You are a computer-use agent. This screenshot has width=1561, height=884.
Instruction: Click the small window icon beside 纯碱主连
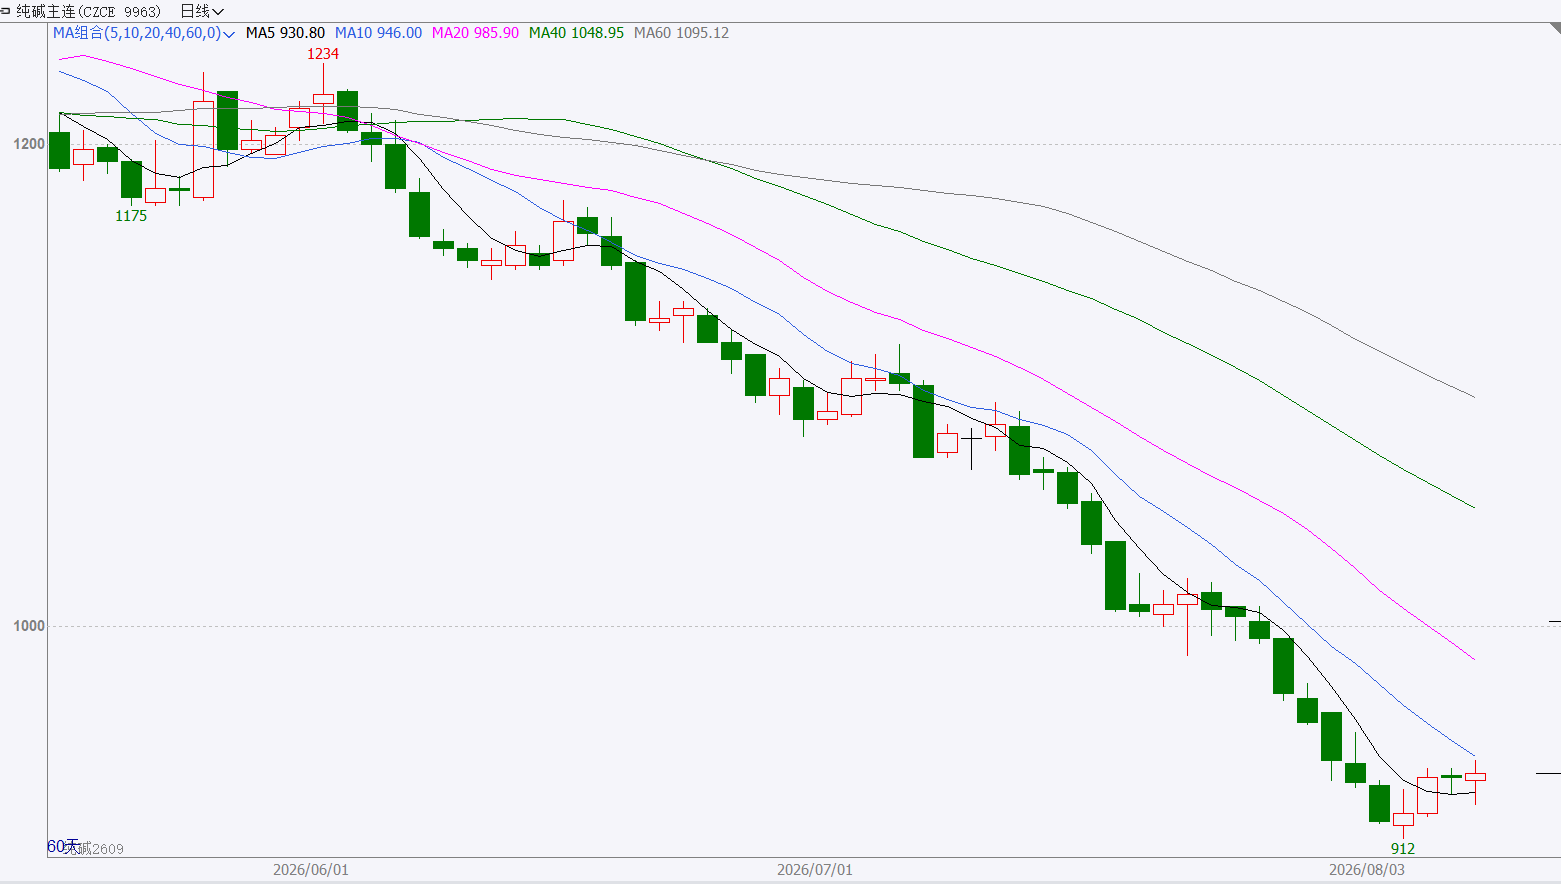[x=6, y=11]
